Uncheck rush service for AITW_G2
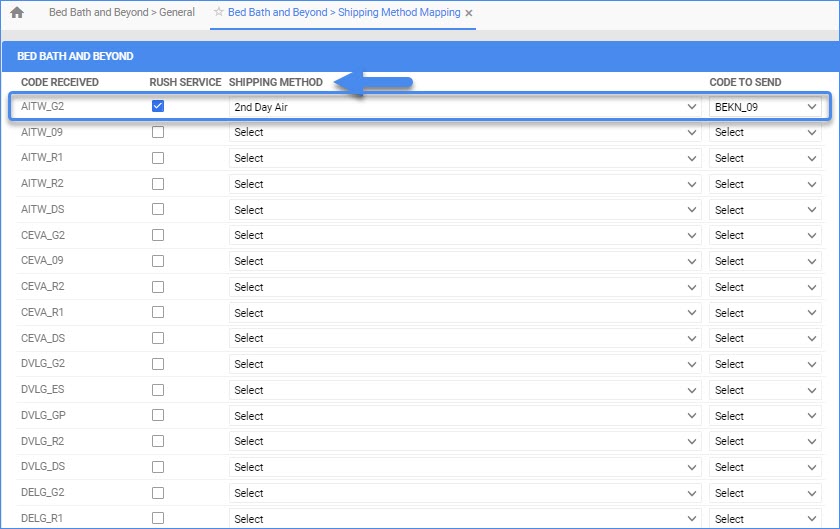 pyautogui.click(x=158, y=106)
